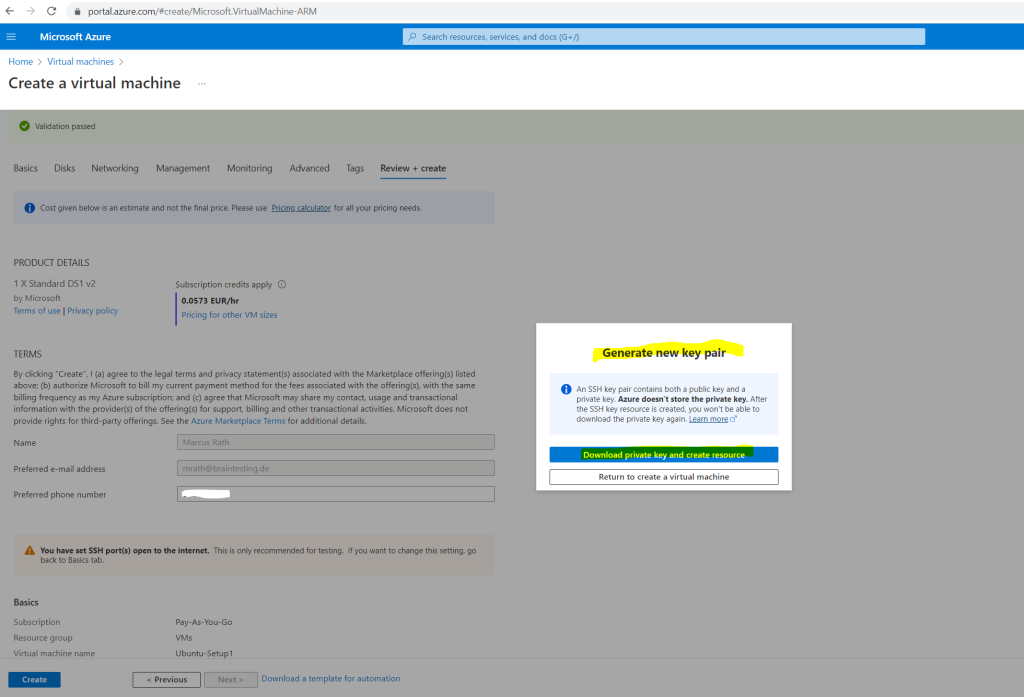Screen dimensions: 1024x697
Task: Click the info icon in the cost estimate banner
Action: [29, 208]
